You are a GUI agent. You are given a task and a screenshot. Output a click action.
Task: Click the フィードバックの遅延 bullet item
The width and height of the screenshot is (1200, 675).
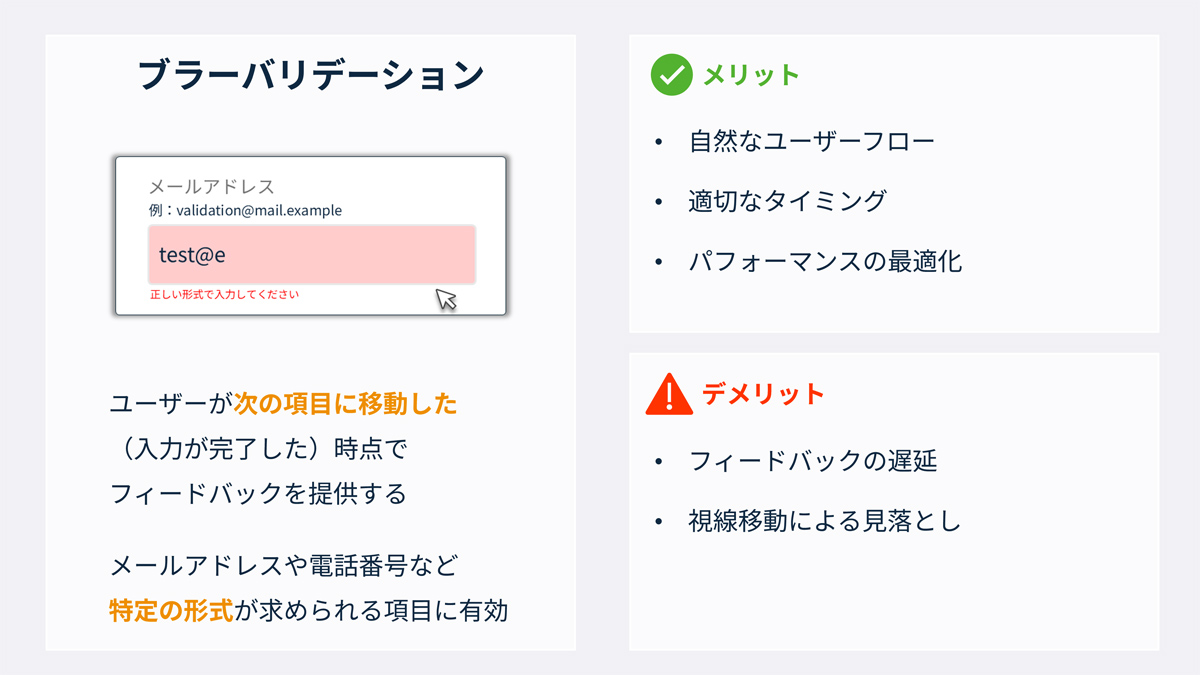point(812,461)
